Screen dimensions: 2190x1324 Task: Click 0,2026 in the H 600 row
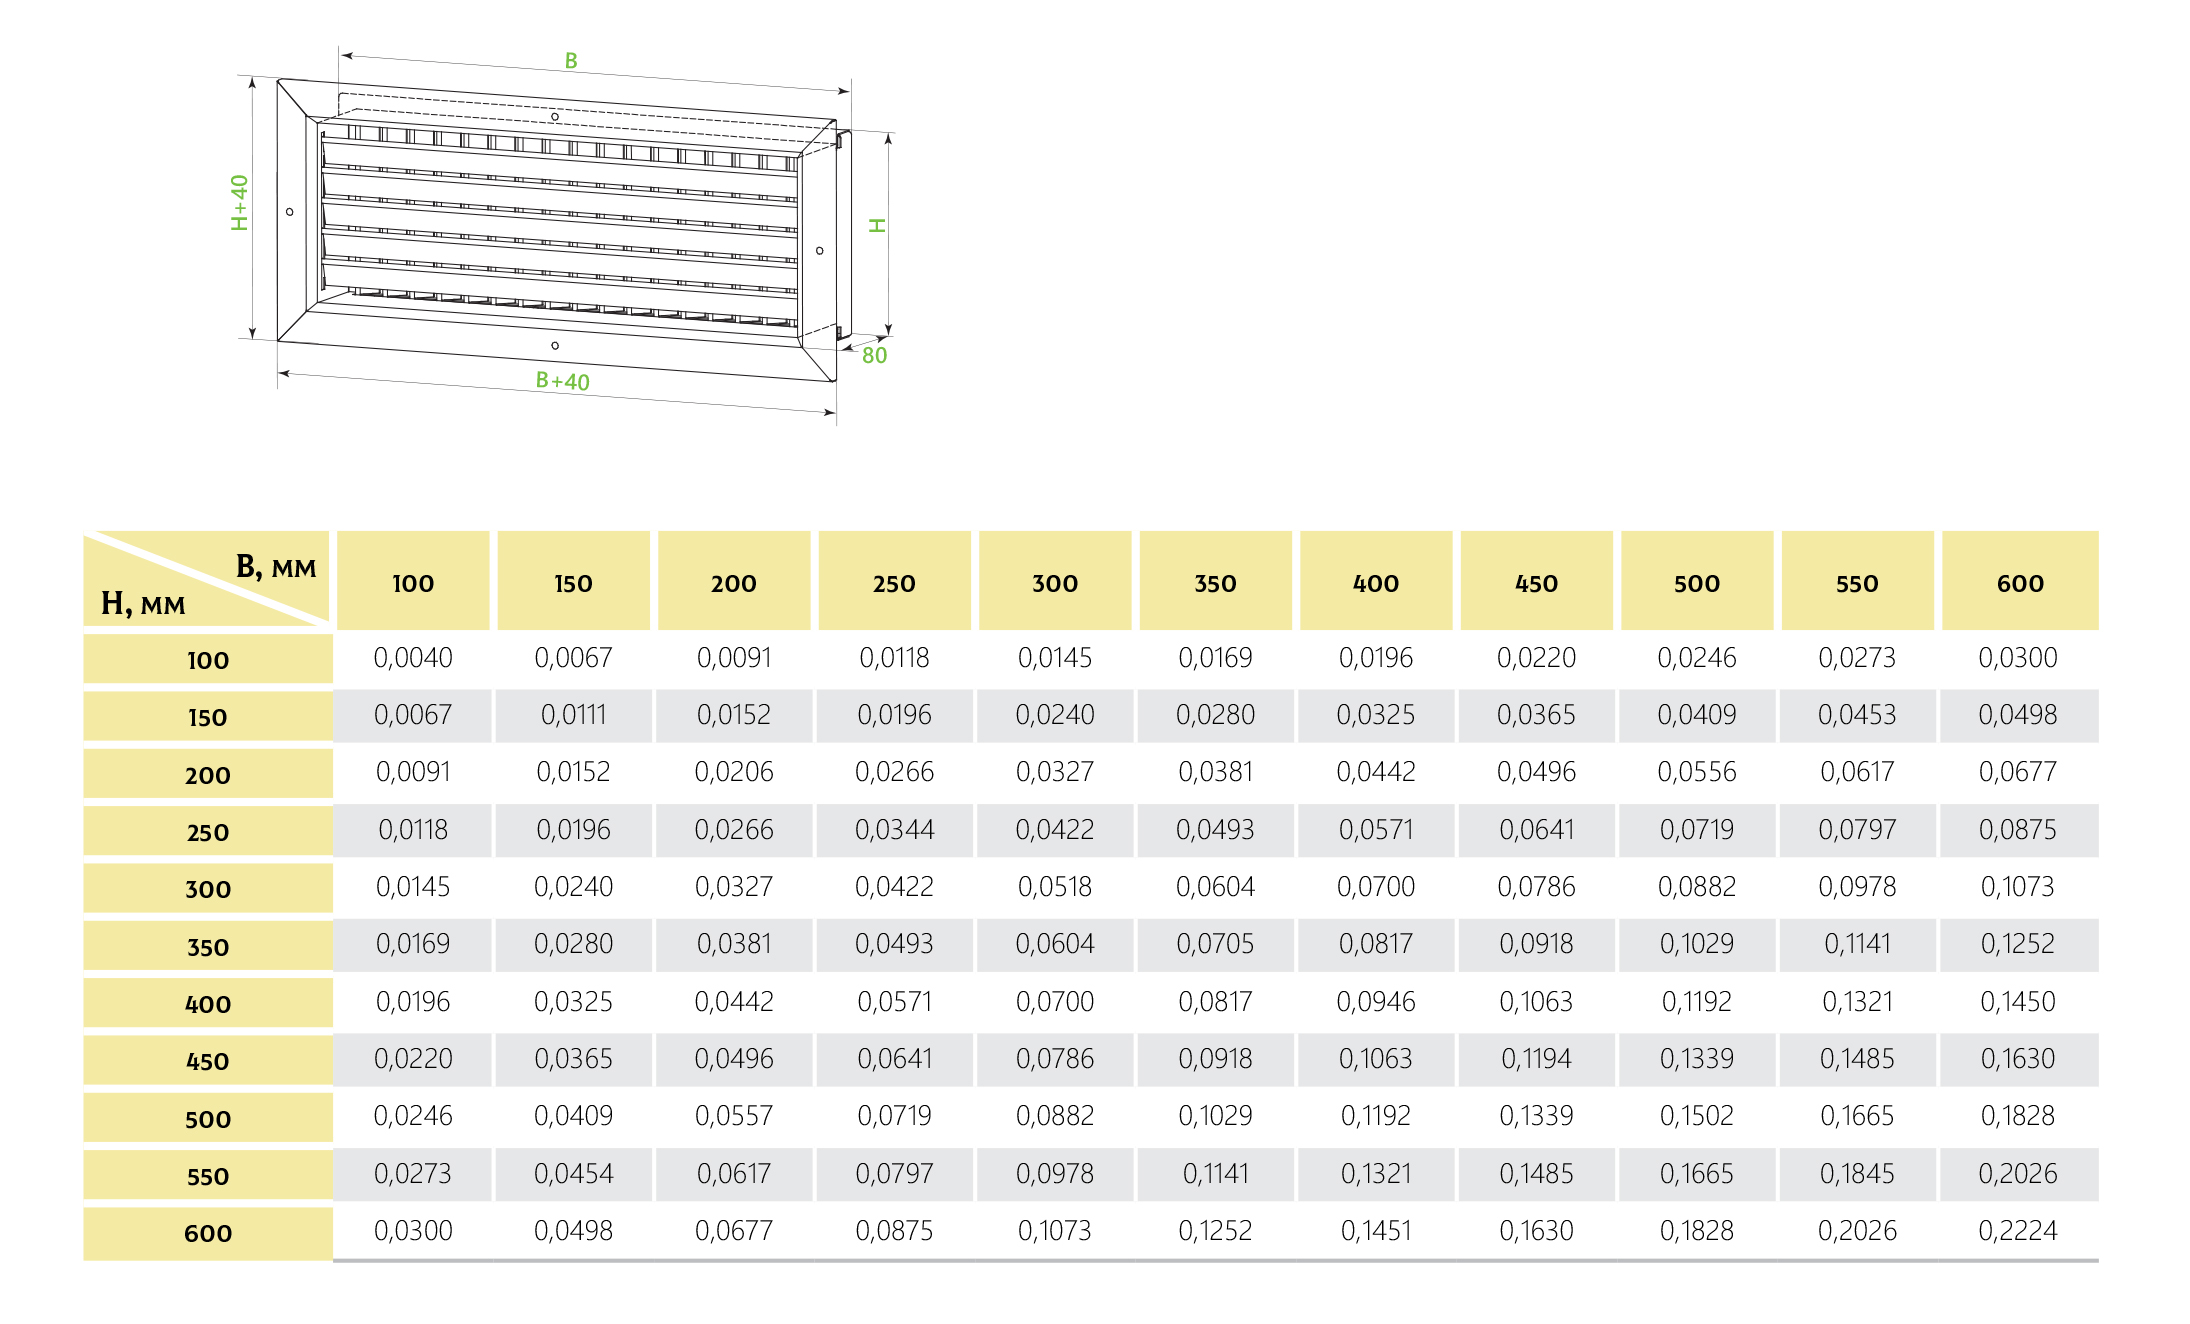tap(1858, 1231)
